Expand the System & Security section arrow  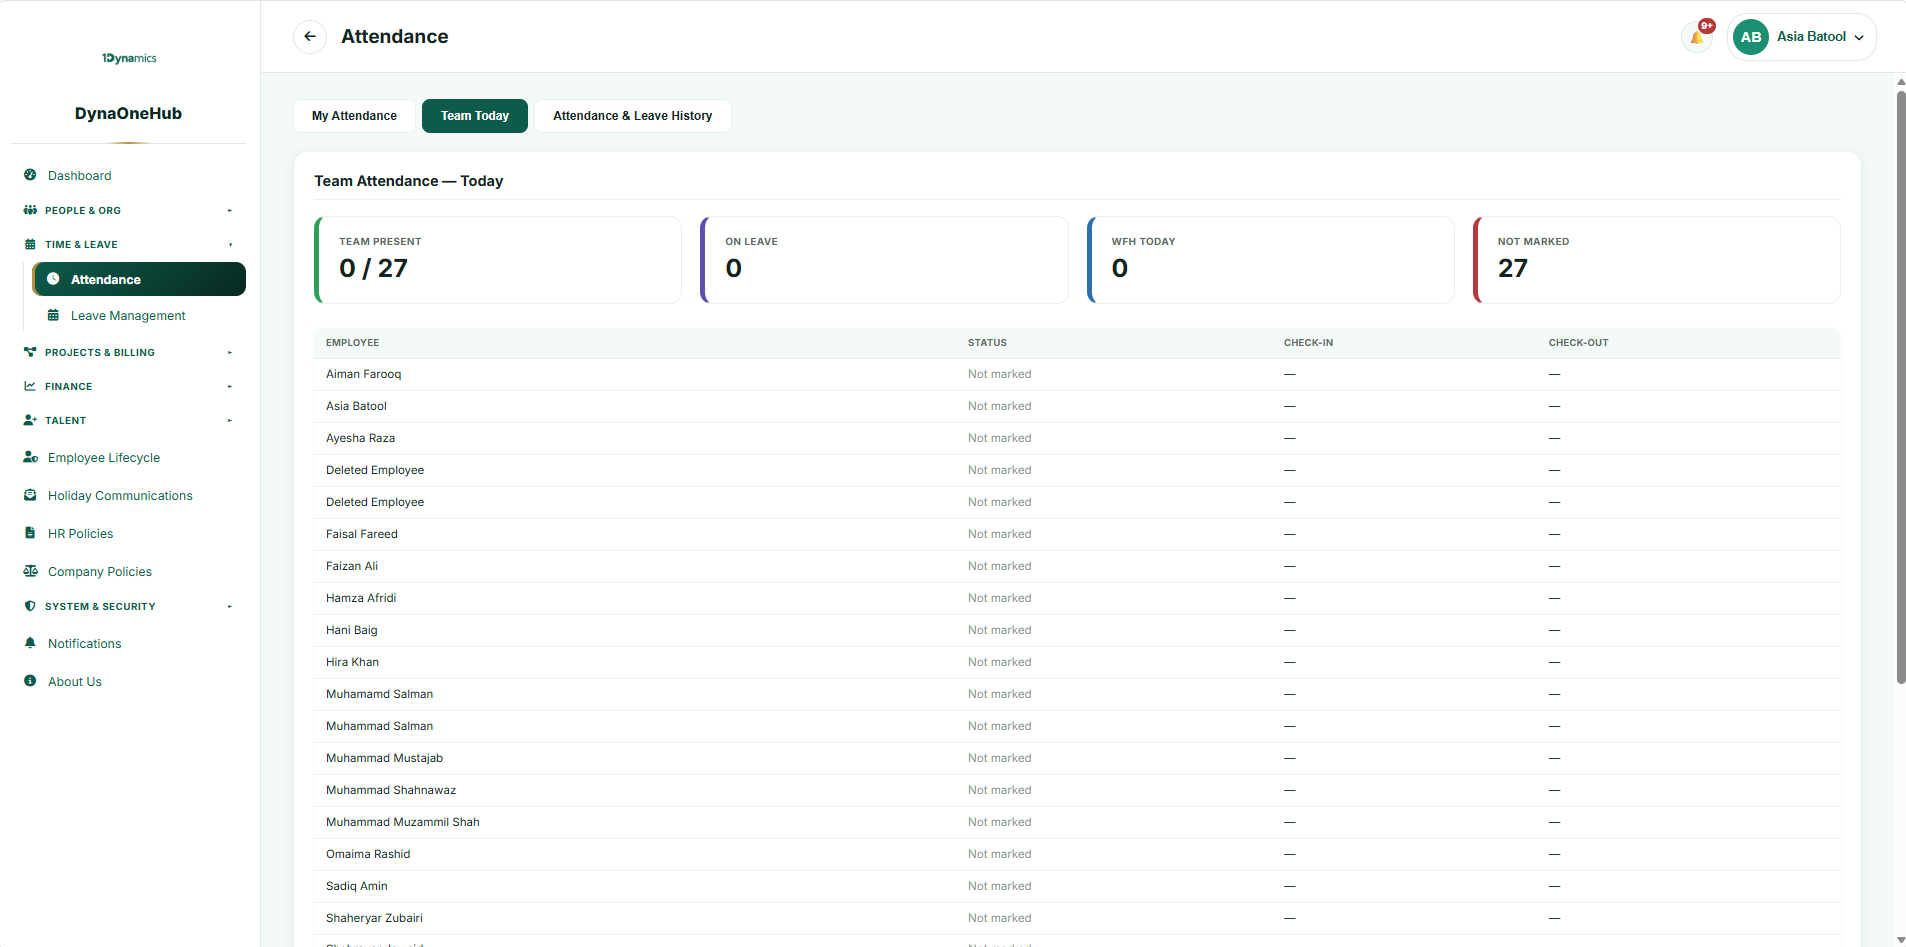[230, 606]
